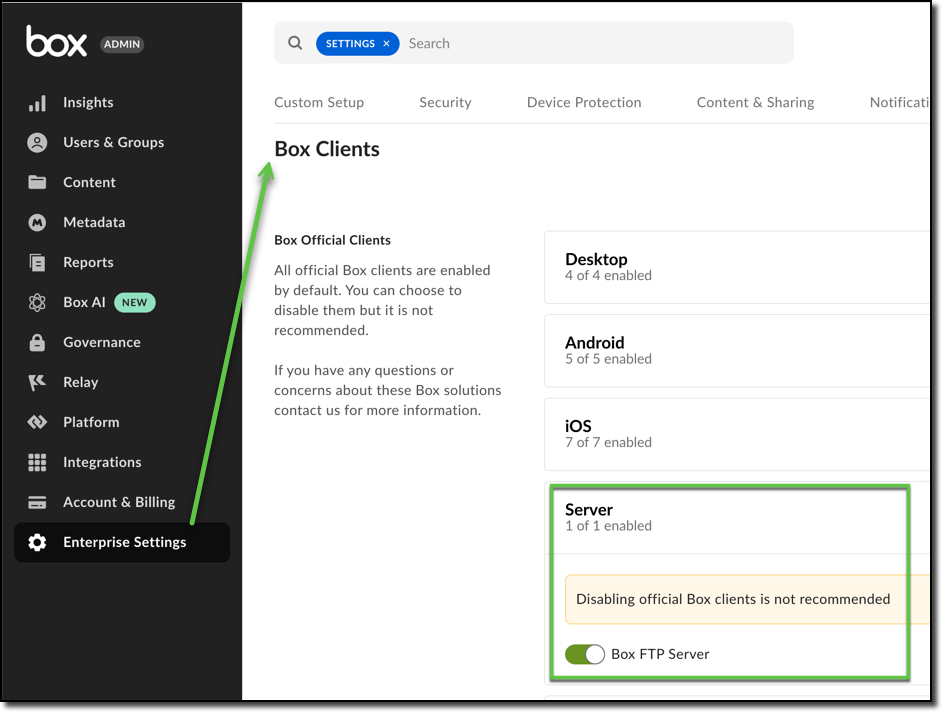Click the Integrations grid icon
This screenshot has width=942, height=712.
click(x=37, y=463)
